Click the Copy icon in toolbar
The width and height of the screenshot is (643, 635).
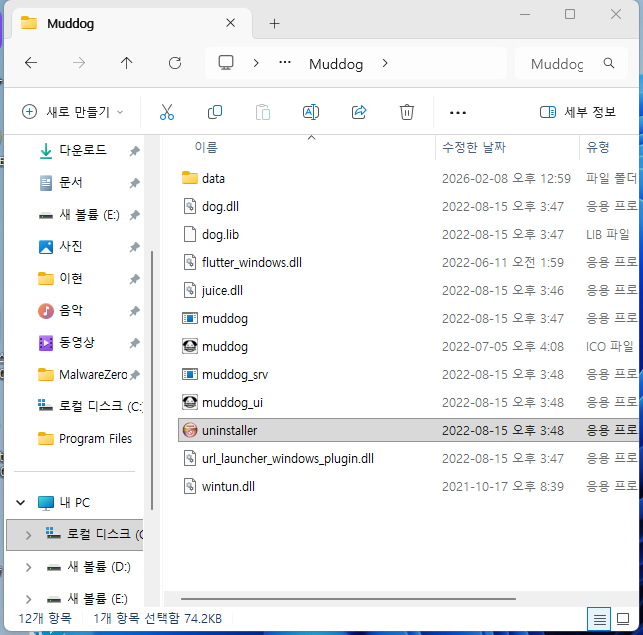[x=215, y=112]
